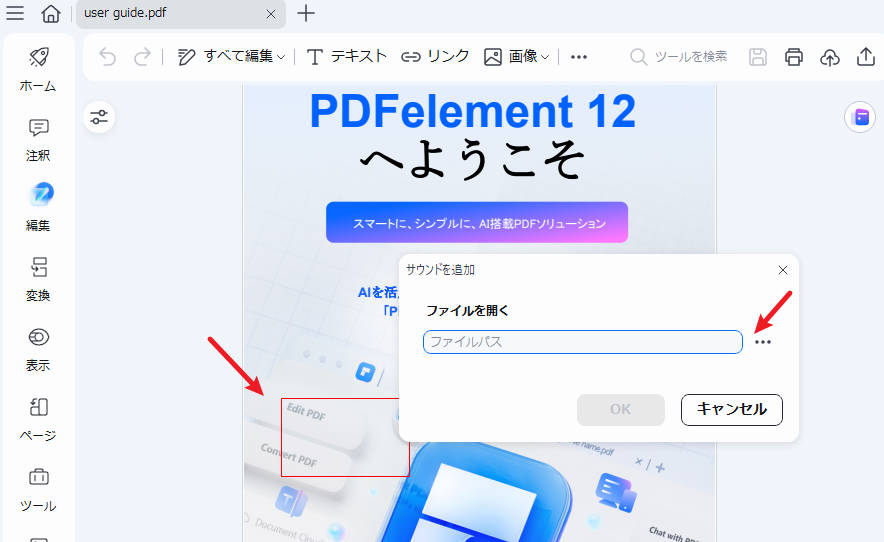Open the 変換 convert sidebar tool

pyautogui.click(x=38, y=280)
